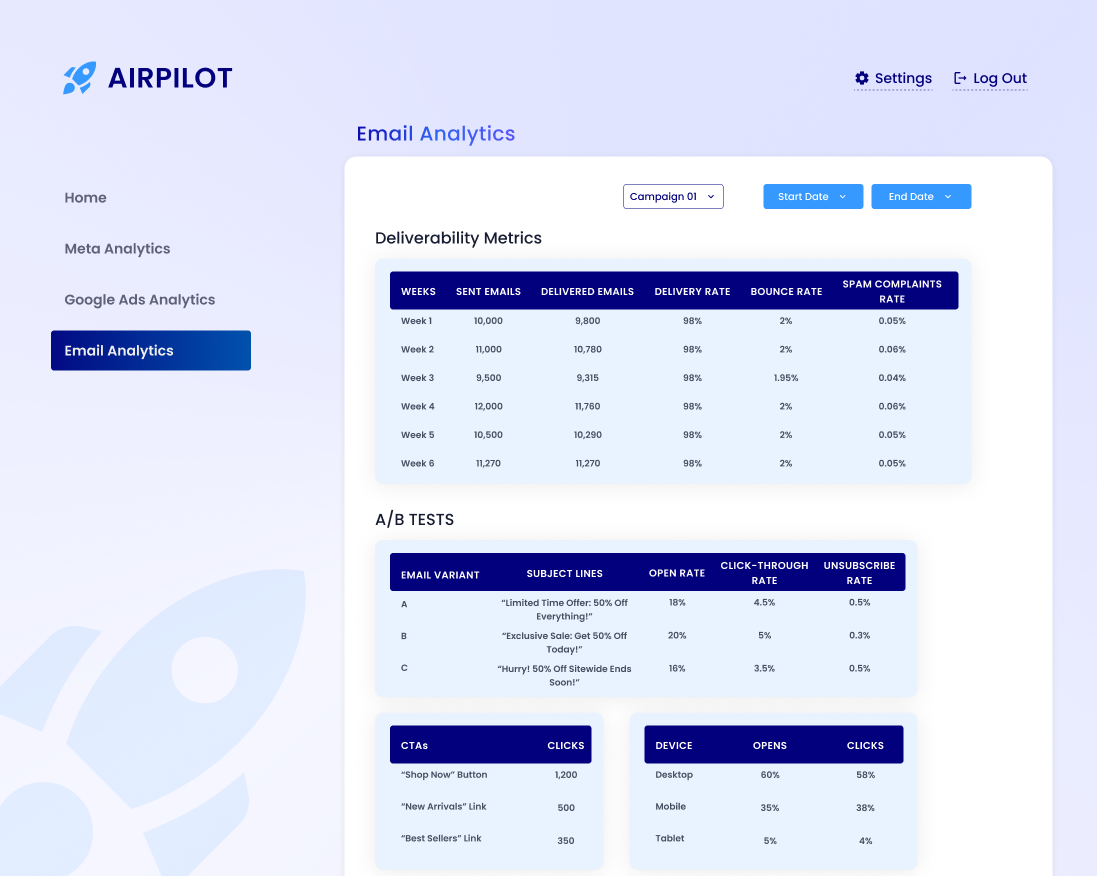1098x877 pixels.
Task: Select the Week 3 row label
Action: (417, 378)
